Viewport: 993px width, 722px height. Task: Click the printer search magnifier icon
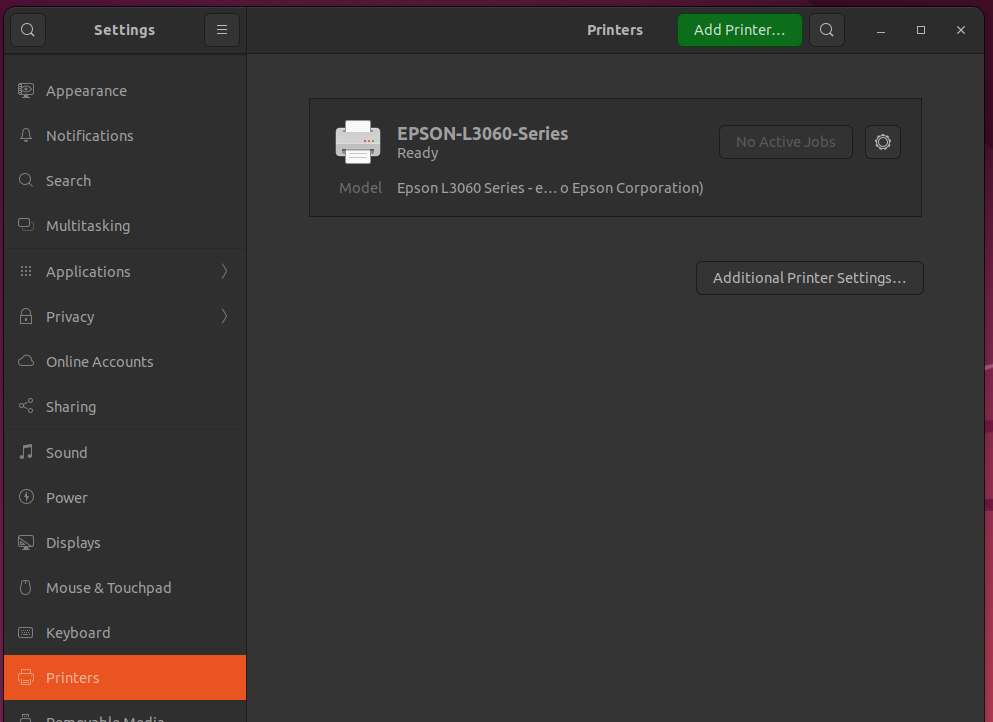(826, 30)
